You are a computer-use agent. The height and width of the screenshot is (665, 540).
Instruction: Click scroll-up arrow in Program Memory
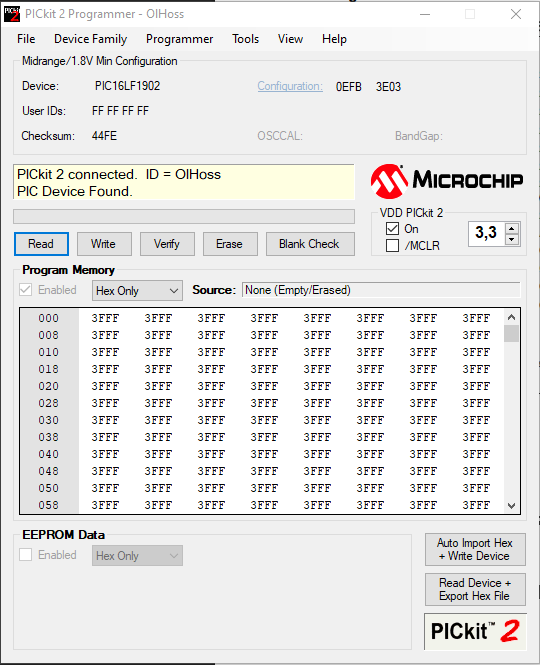tap(512, 317)
